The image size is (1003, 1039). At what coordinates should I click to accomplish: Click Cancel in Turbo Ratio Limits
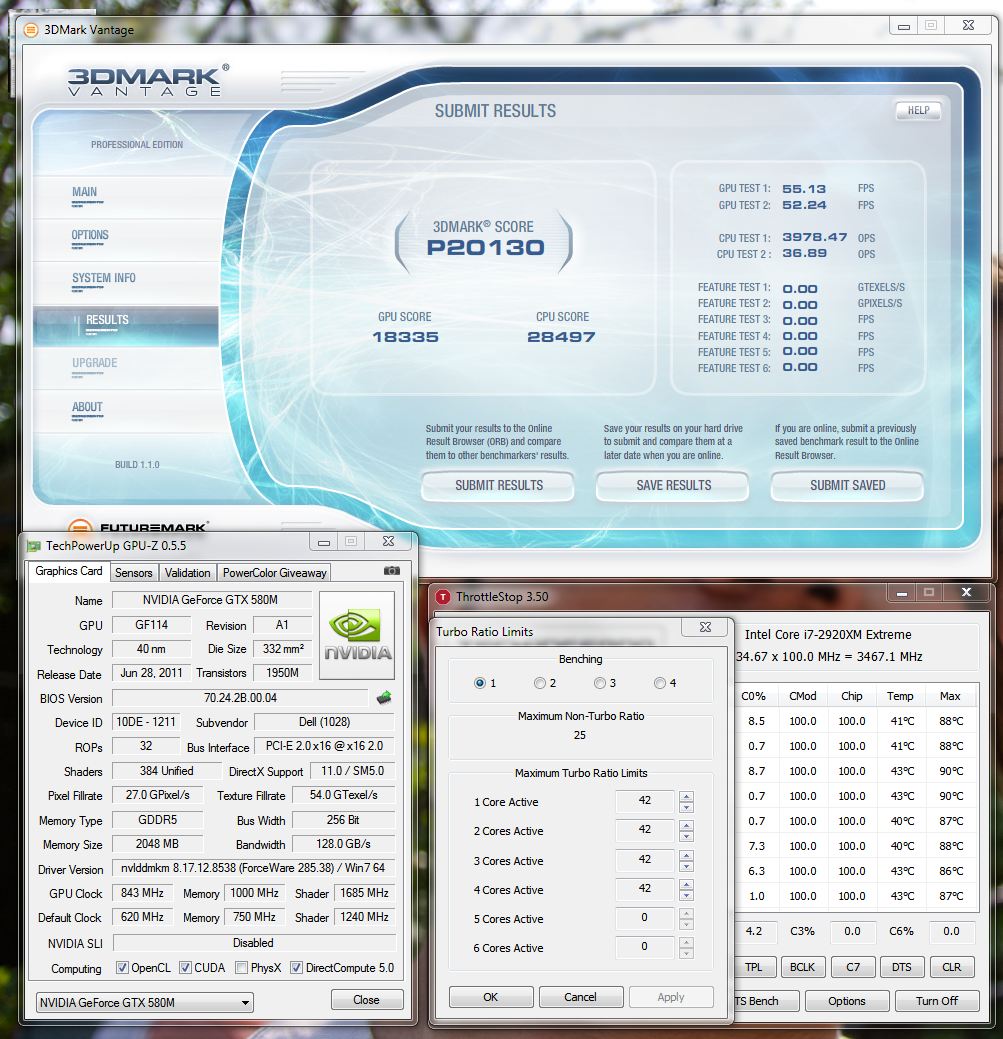click(581, 997)
